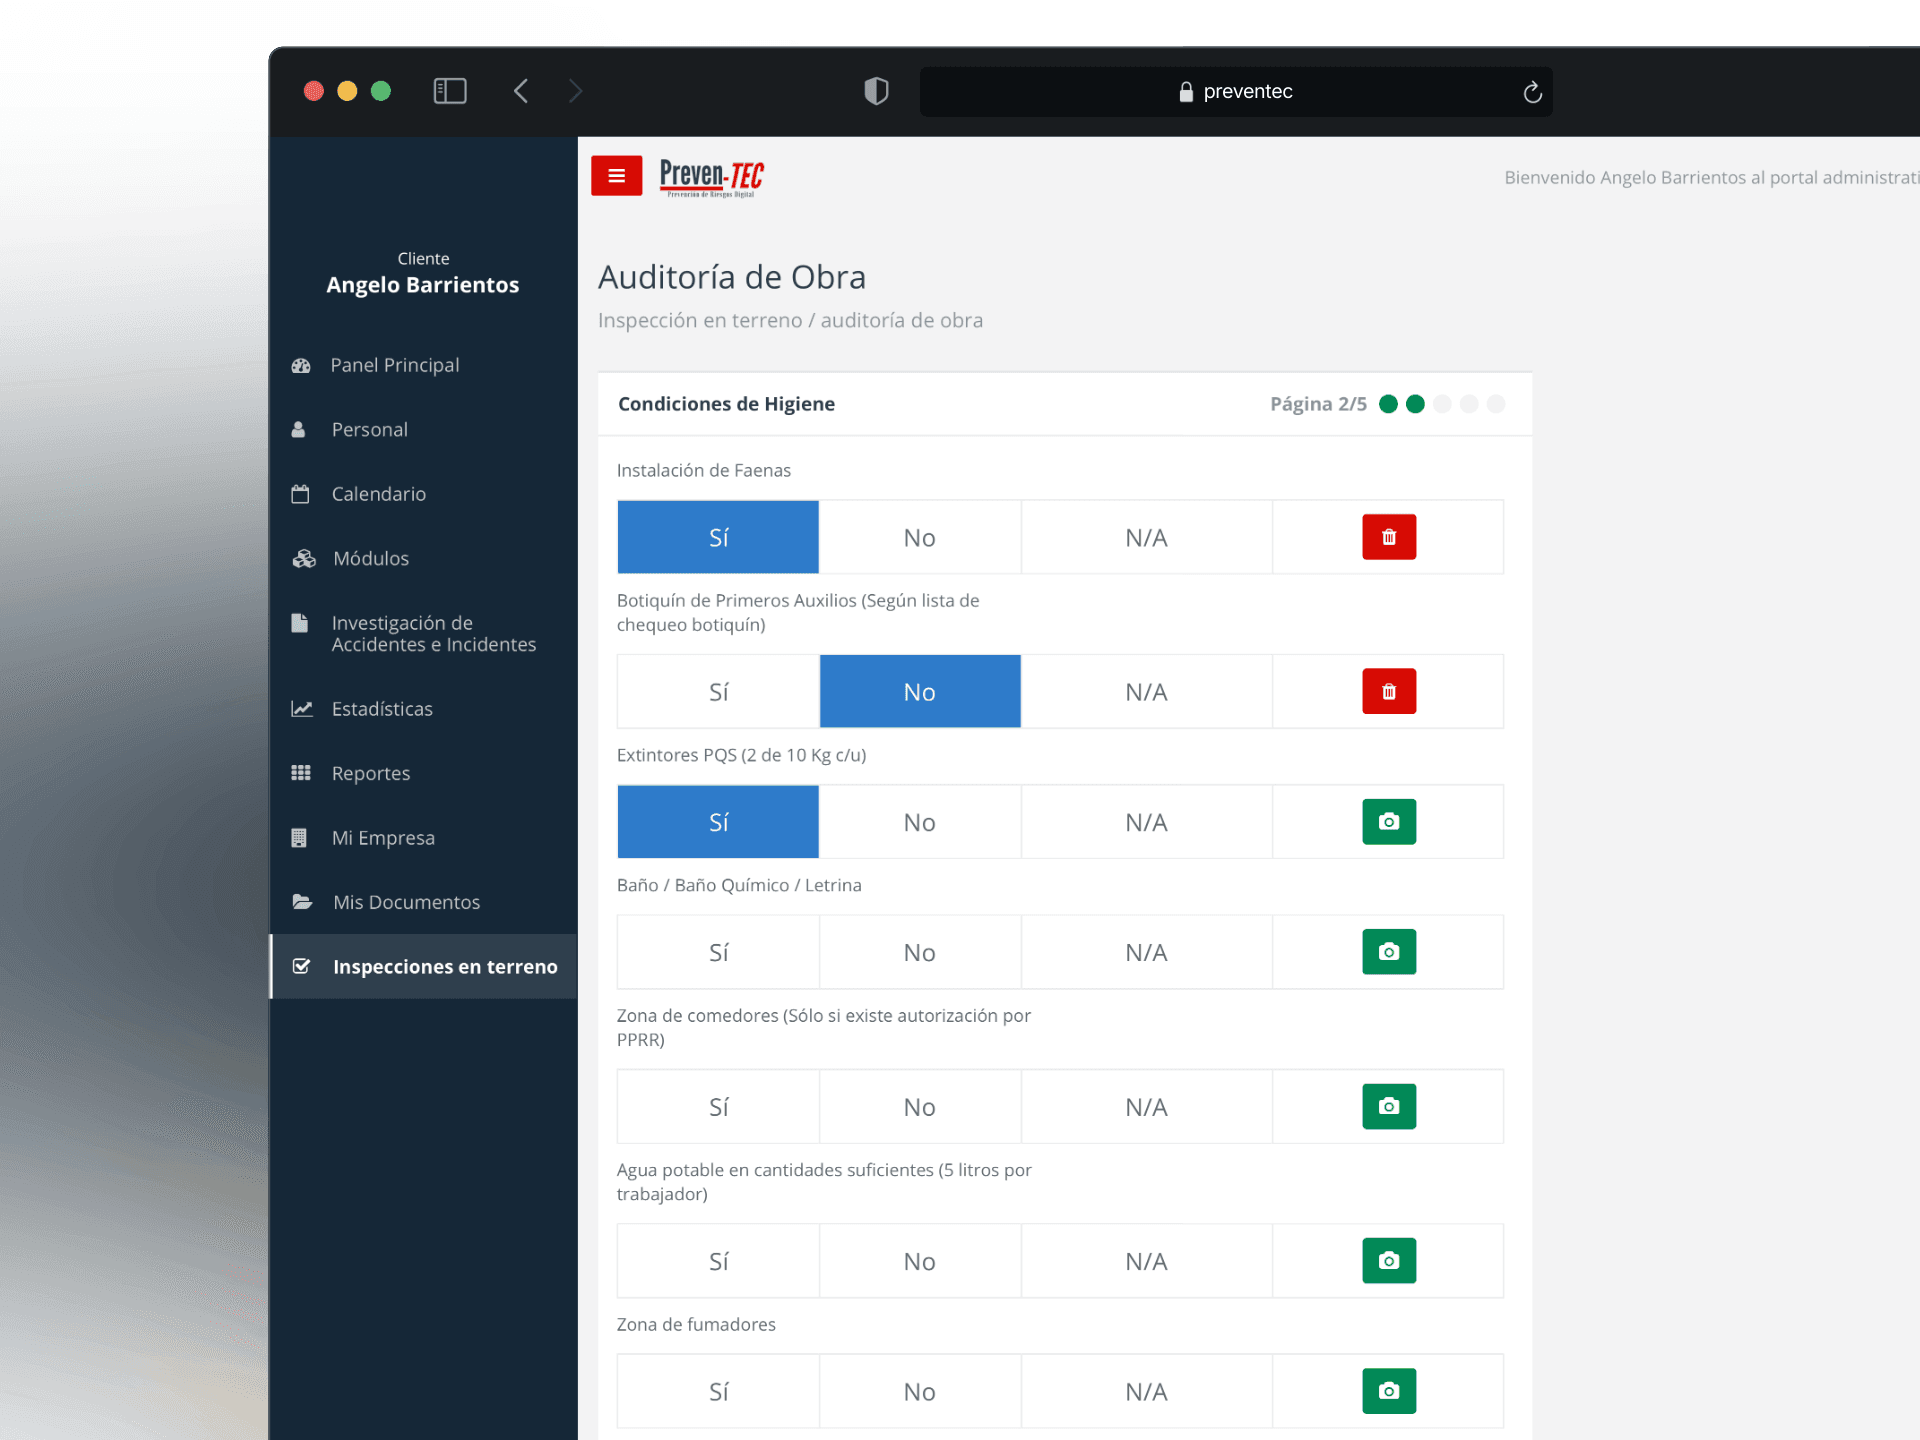Click the Reportes grid icon
Screen dimensions: 1920x1440
click(x=301, y=773)
